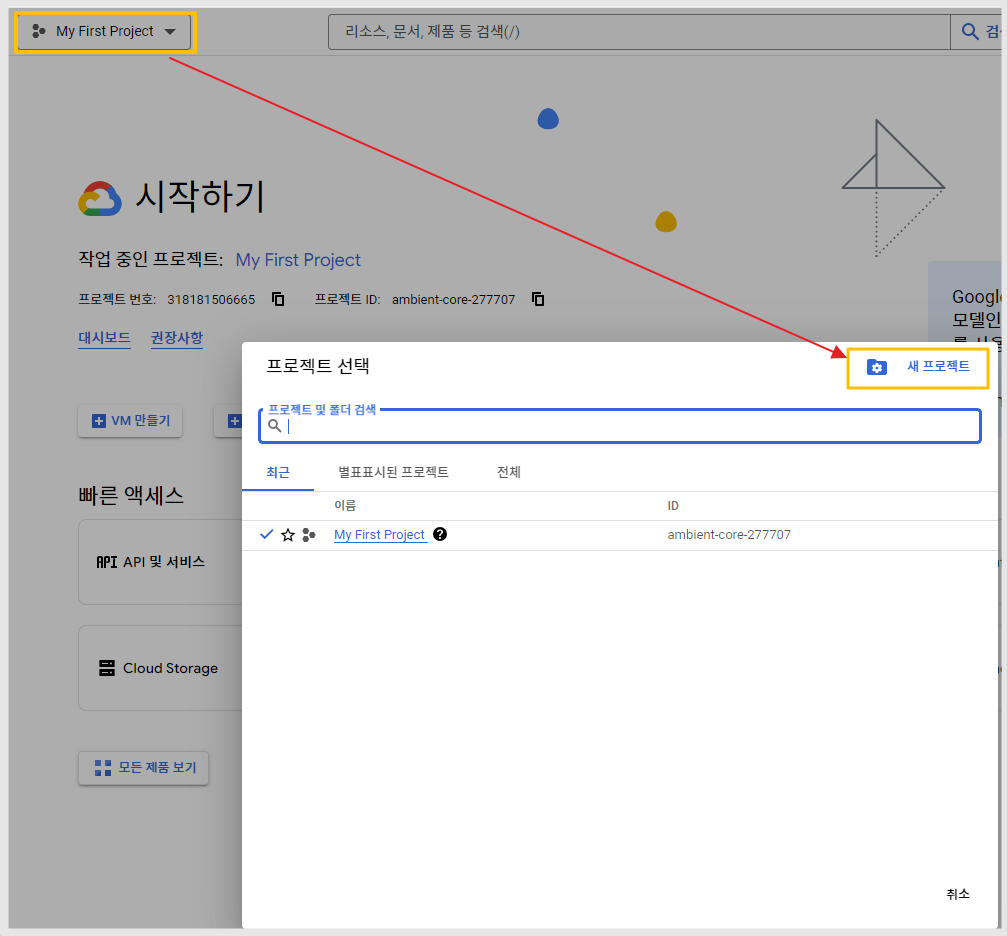Open the My First Project working project link
Screen dimensions: 1007x936
tap(298, 260)
